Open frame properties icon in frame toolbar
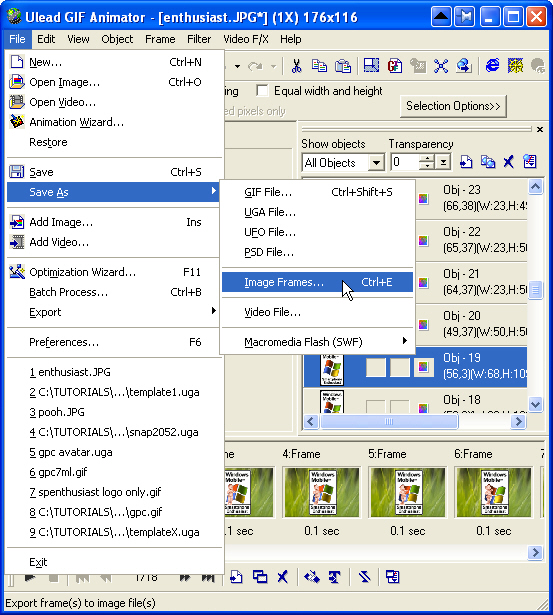Screen dimensions: 553x615 click(393, 577)
